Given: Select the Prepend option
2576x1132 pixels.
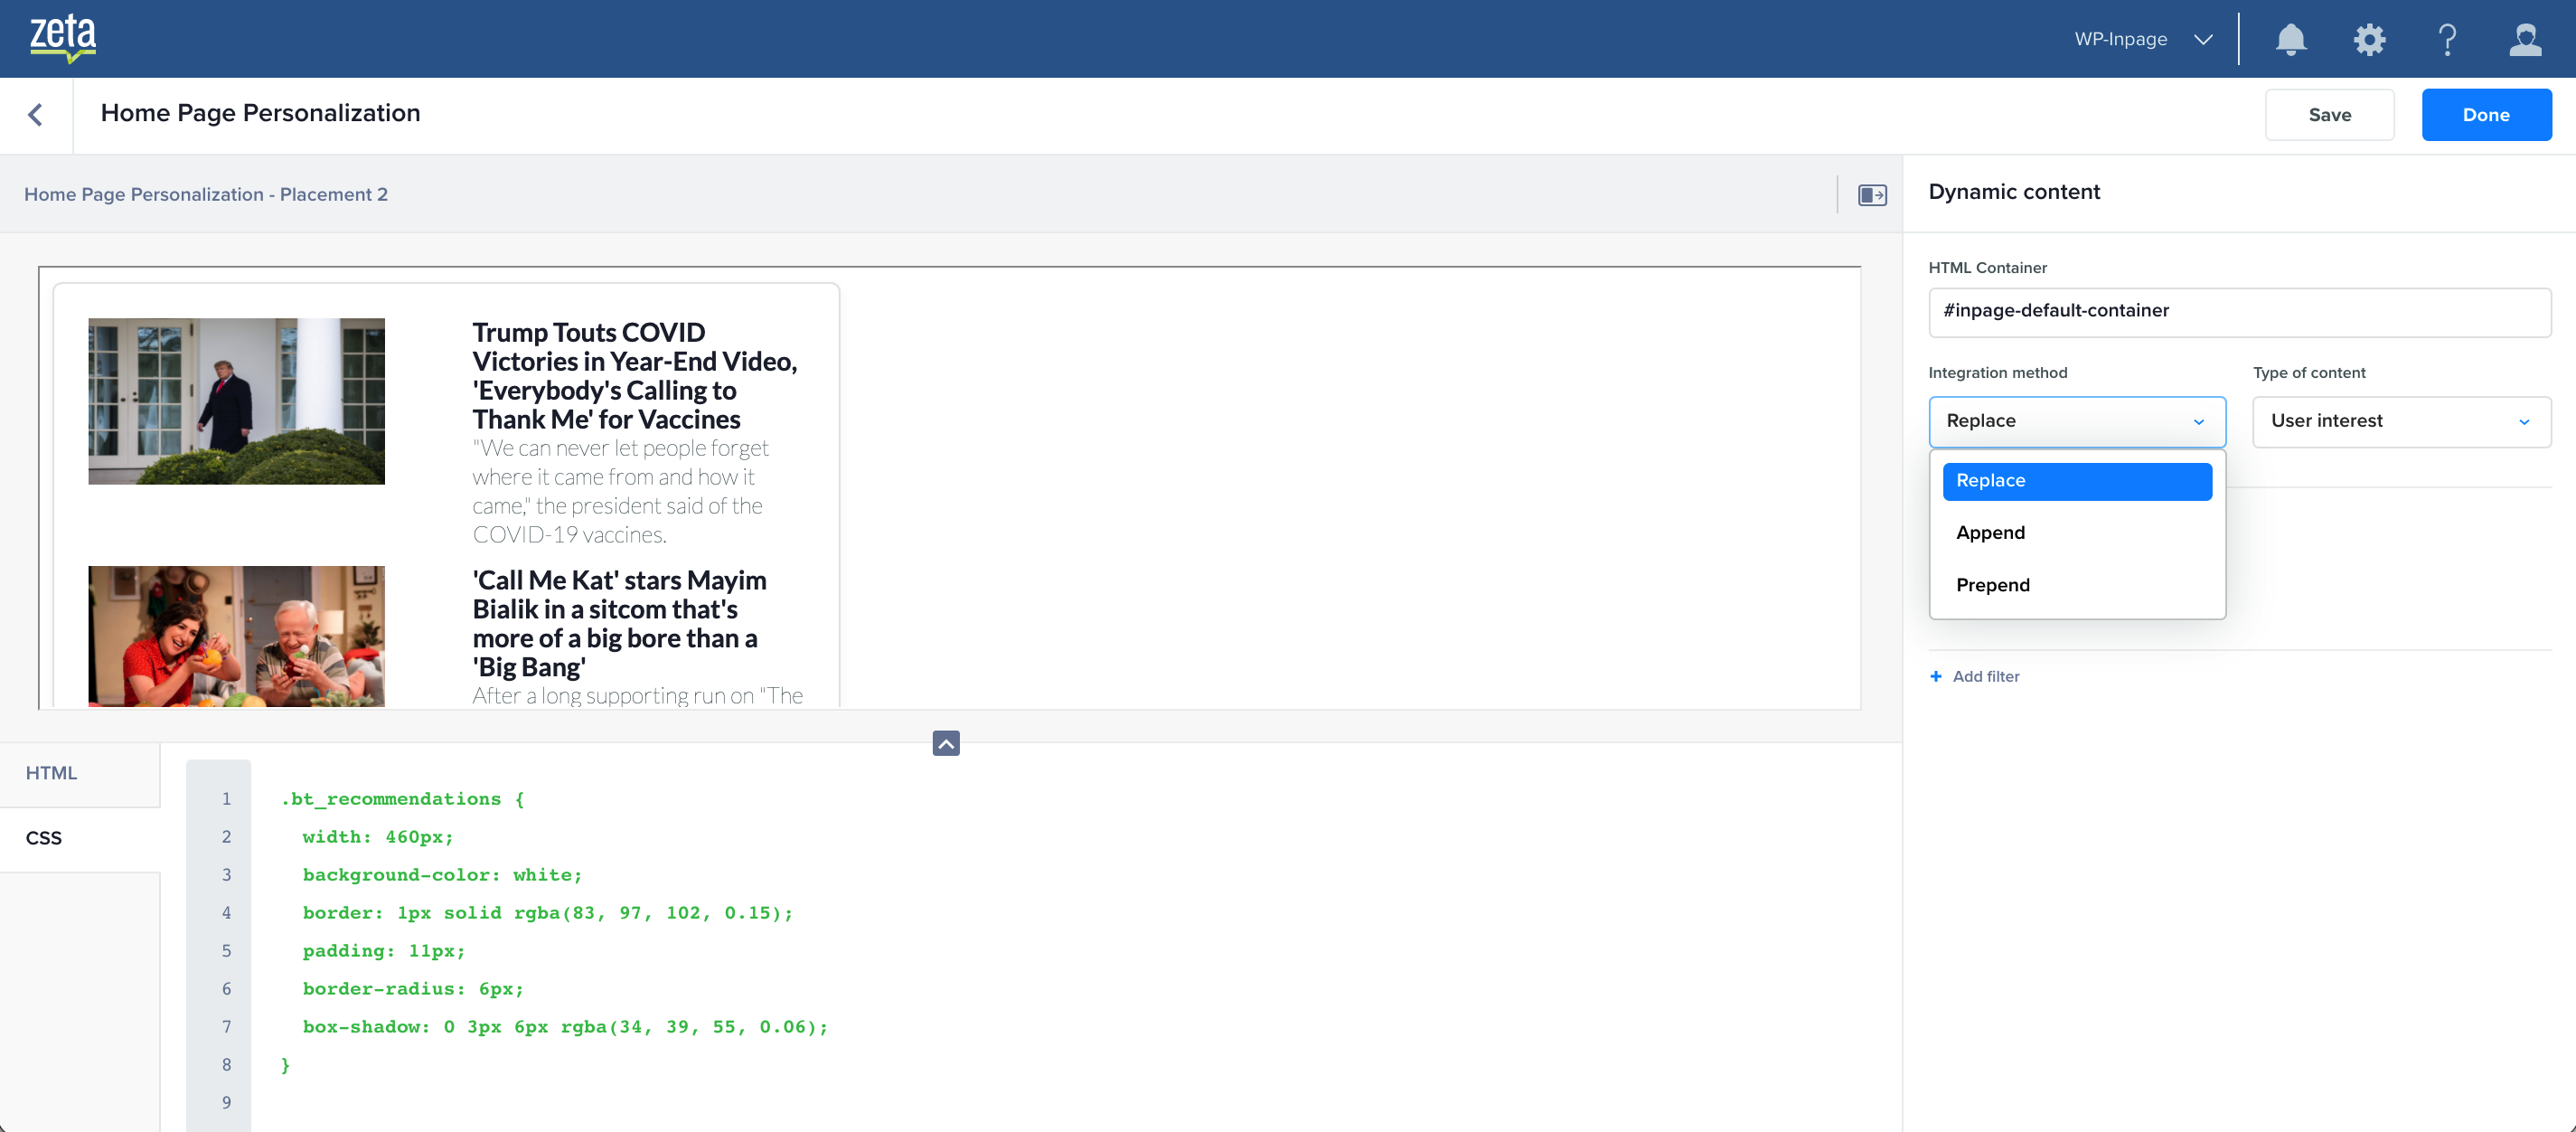Looking at the screenshot, I should 1992,585.
